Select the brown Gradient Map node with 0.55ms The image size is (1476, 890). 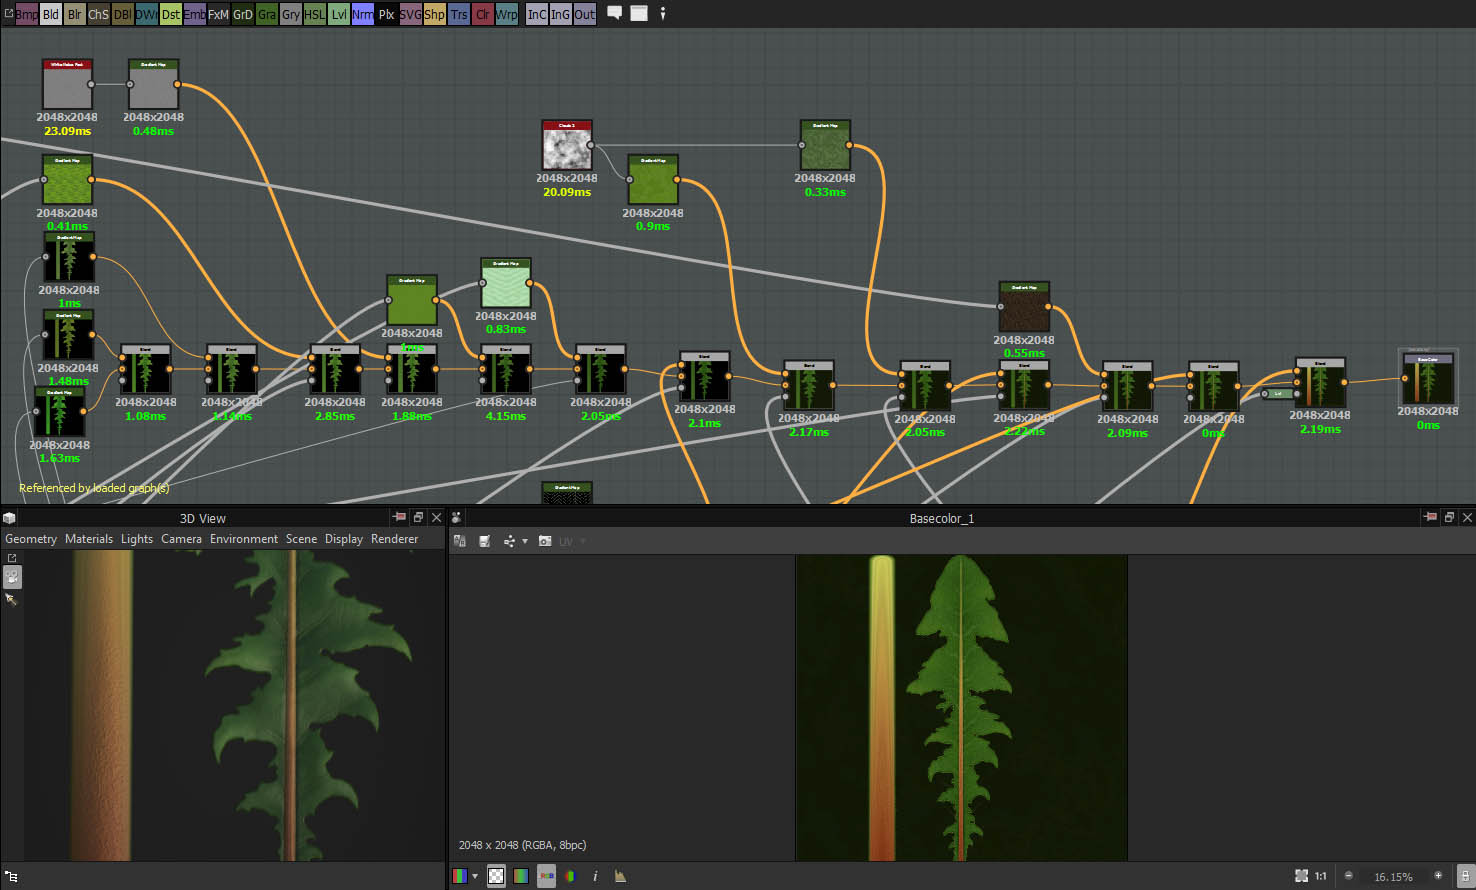pyautogui.click(x=1024, y=307)
